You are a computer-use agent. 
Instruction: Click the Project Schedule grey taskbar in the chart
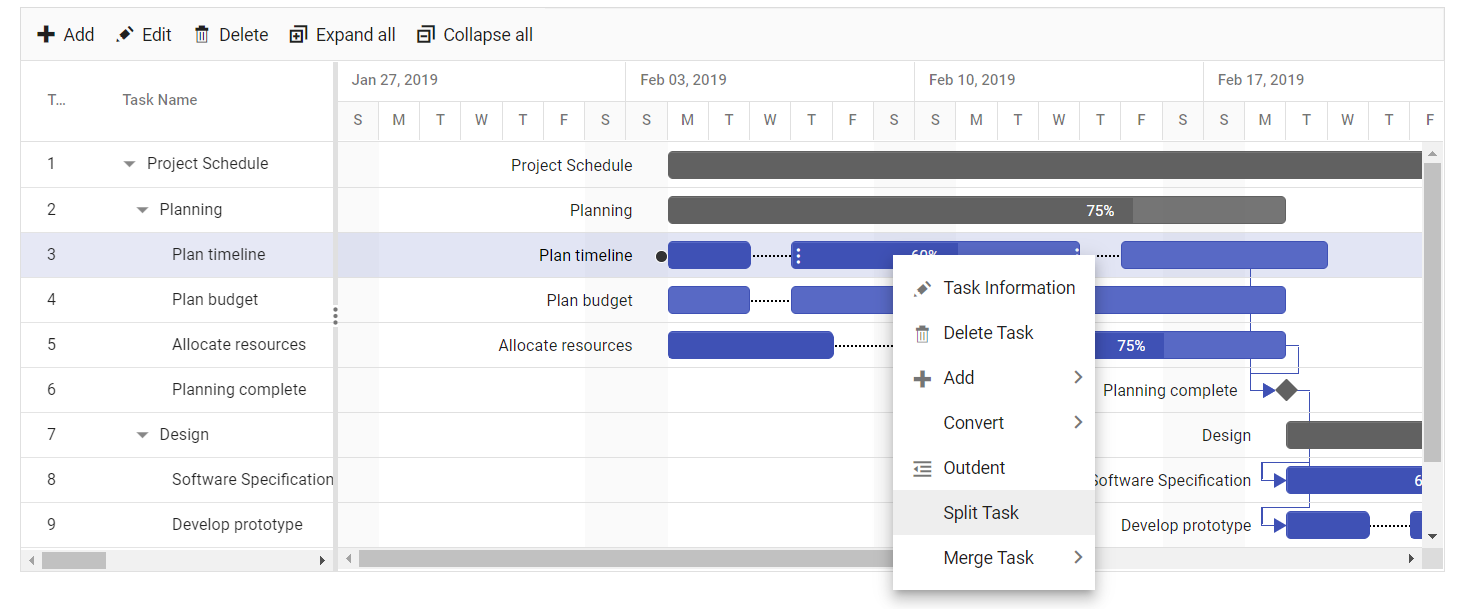click(1045, 165)
